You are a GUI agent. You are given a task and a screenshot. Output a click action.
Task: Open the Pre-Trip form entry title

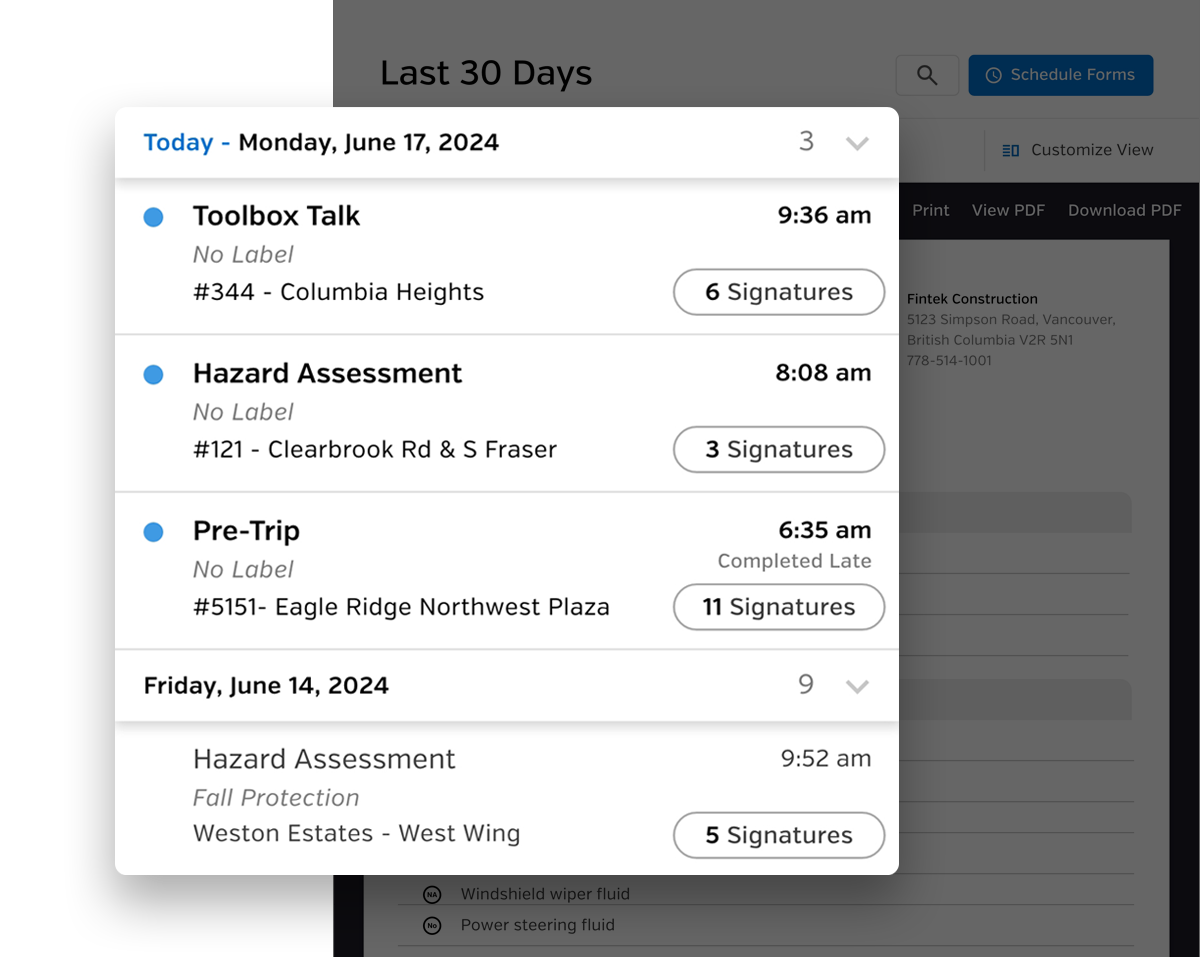point(246,531)
